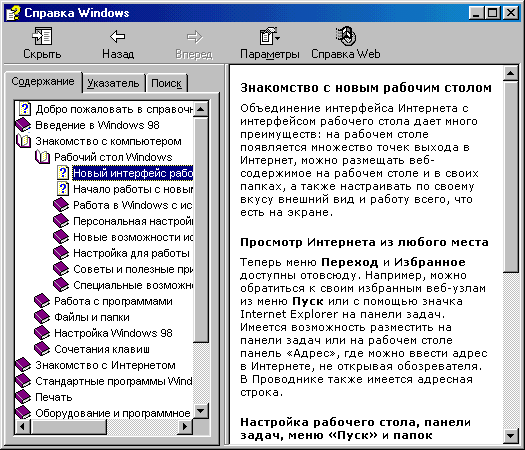
Task: Click the book icon beside Работа с программами
Action: point(42,301)
